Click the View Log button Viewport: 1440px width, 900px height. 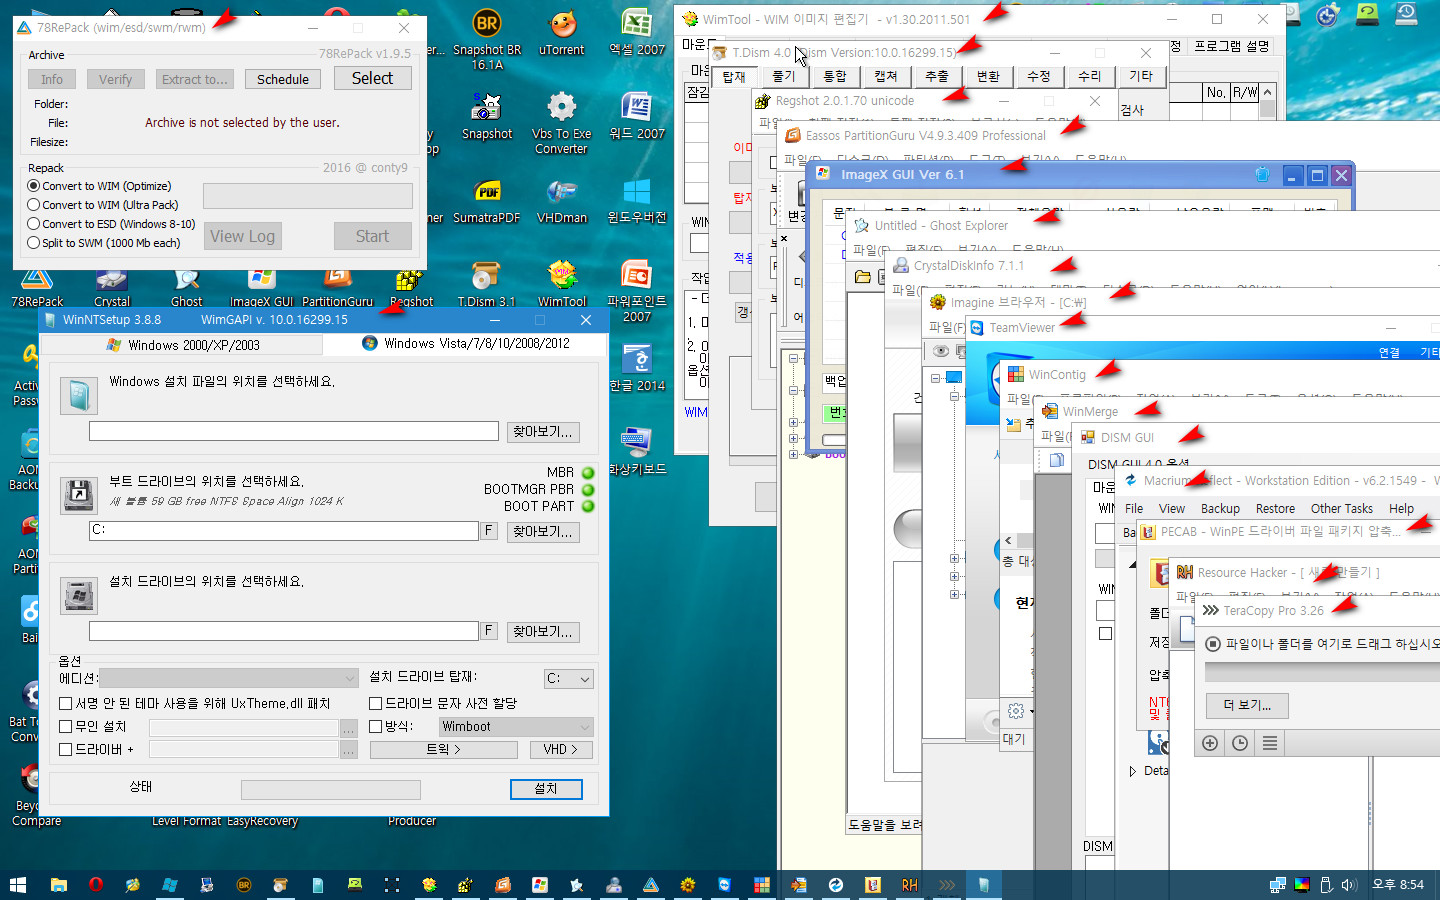point(242,236)
